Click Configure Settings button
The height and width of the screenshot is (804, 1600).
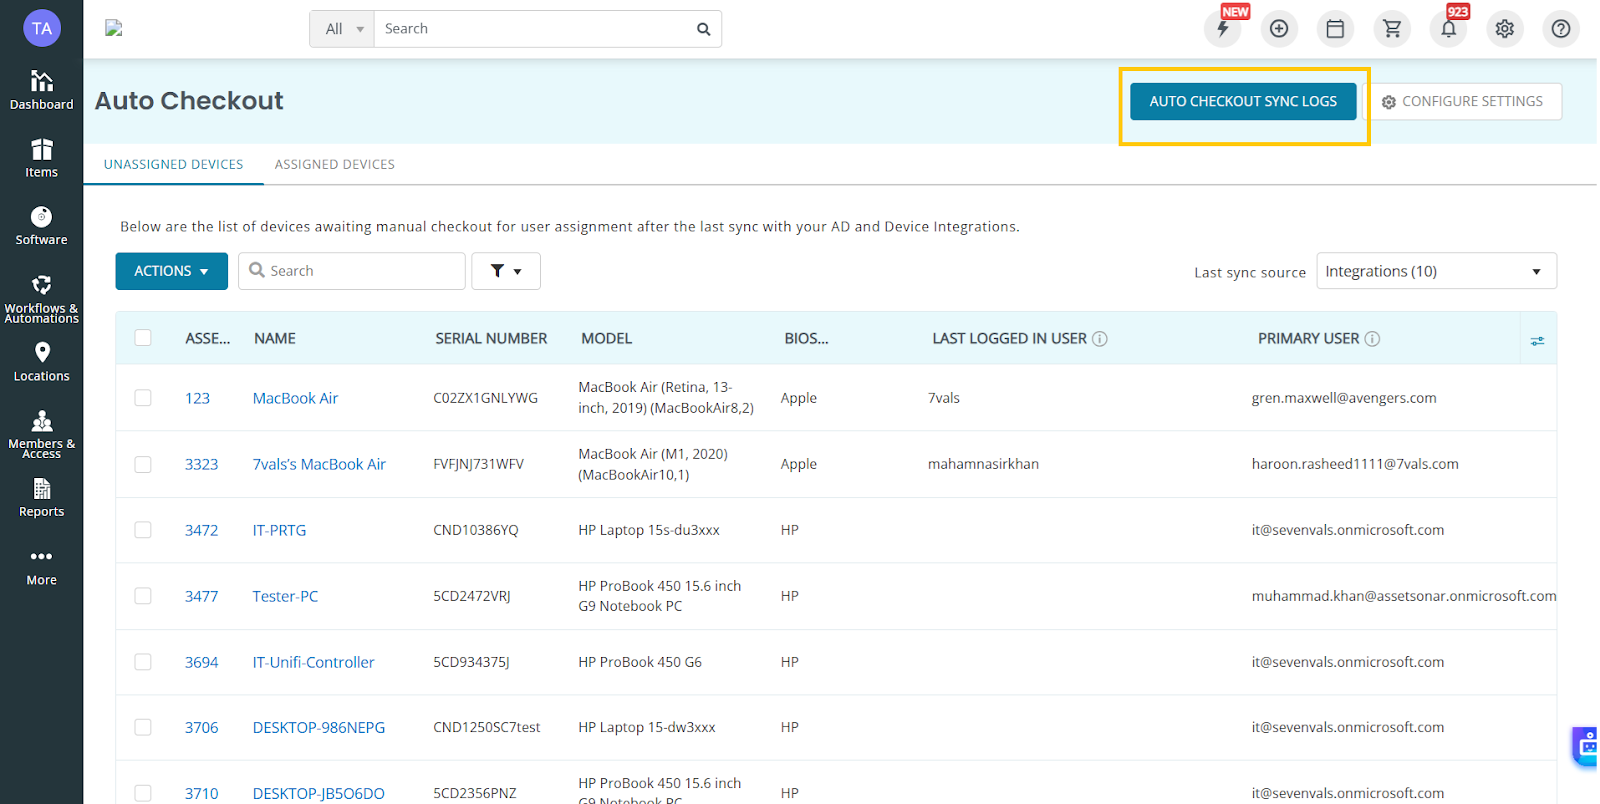1462,101
